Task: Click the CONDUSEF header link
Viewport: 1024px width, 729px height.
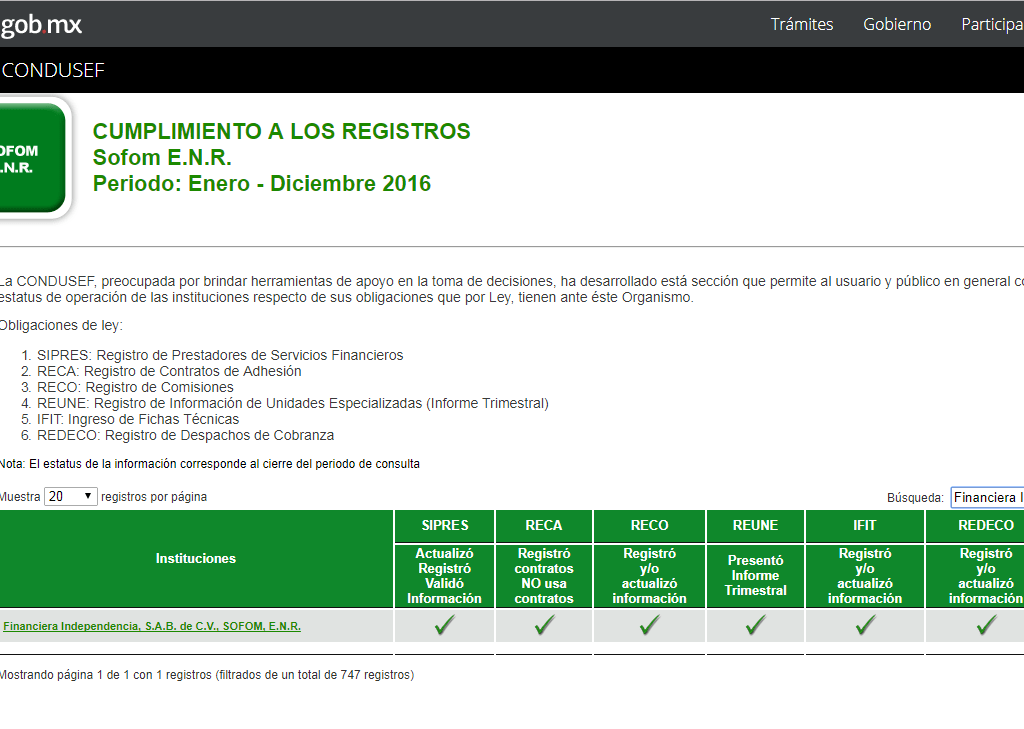Action: pyautogui.click(x=53, y=70)
